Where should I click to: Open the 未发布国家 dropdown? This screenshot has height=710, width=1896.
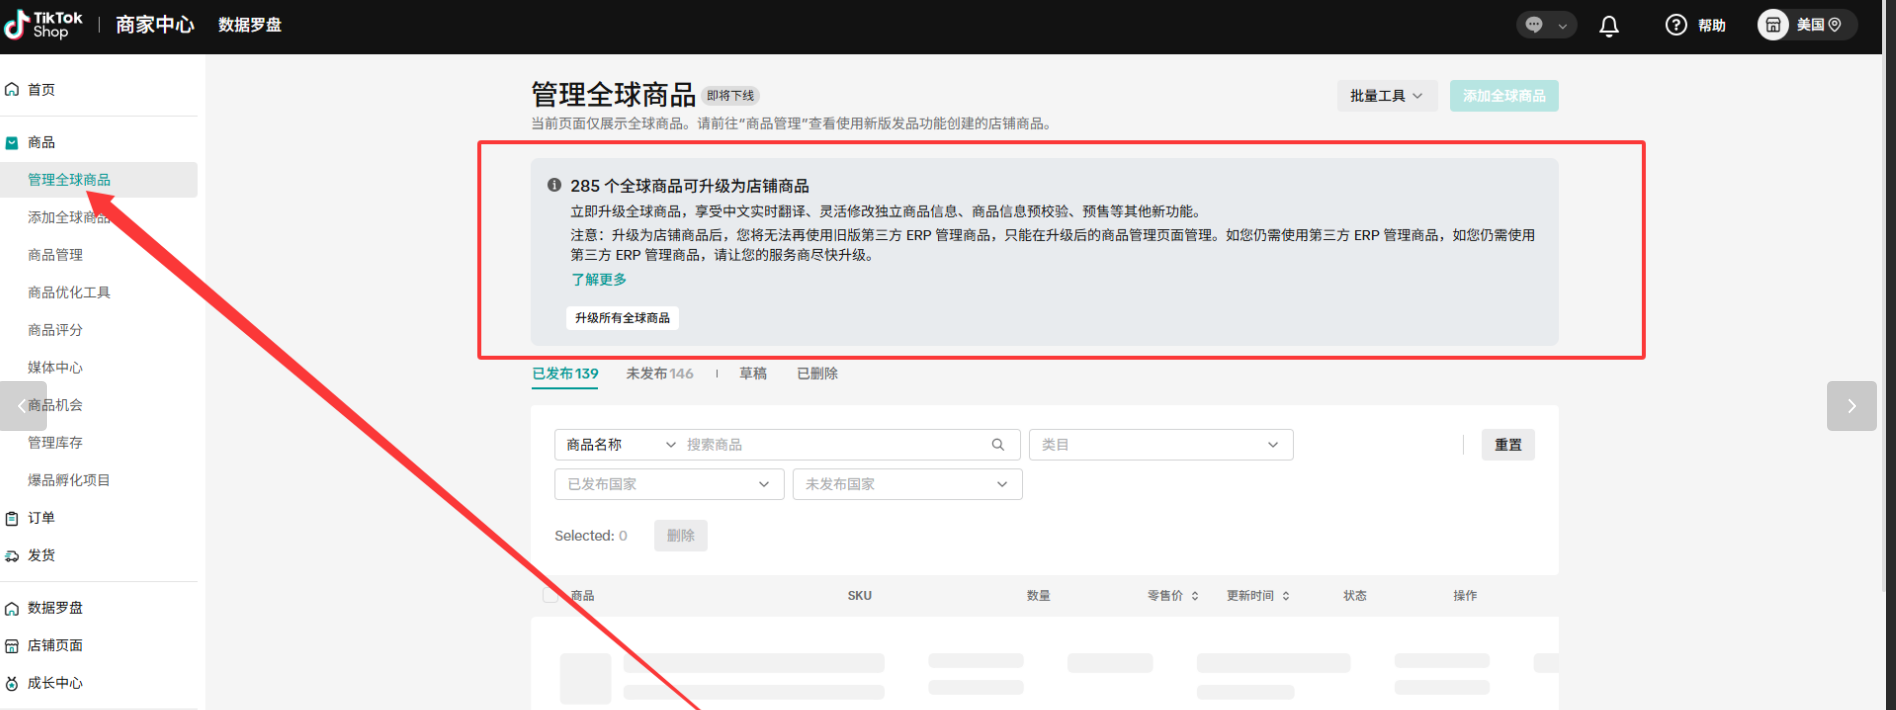pos(907,484)
